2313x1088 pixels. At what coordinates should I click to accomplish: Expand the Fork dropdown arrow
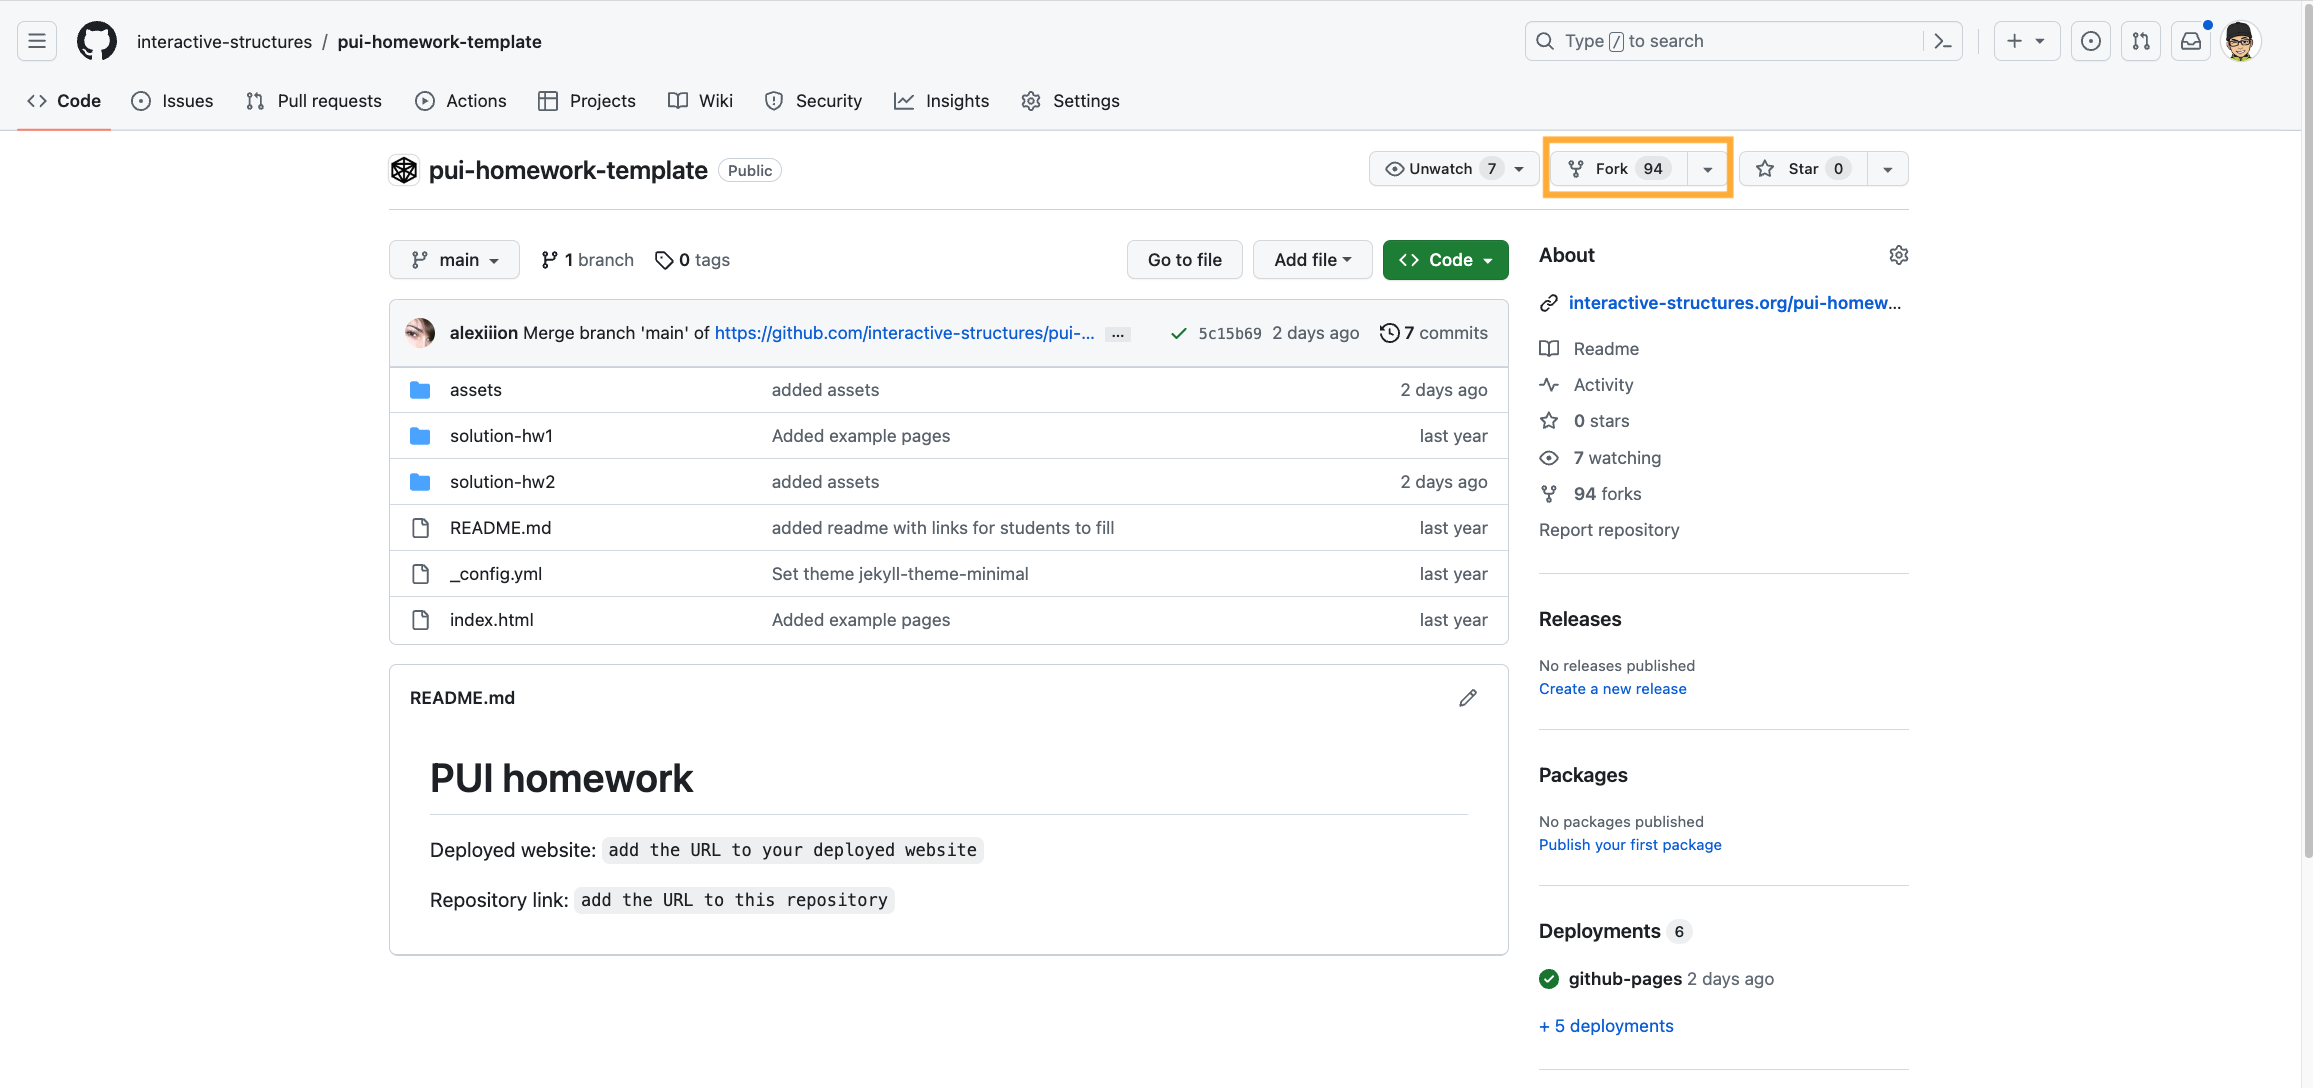1708,169
